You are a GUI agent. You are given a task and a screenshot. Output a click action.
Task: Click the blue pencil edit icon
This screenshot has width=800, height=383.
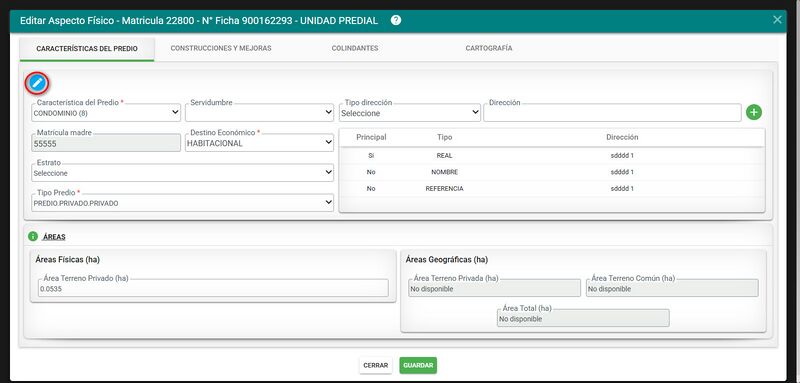point(37,83)
